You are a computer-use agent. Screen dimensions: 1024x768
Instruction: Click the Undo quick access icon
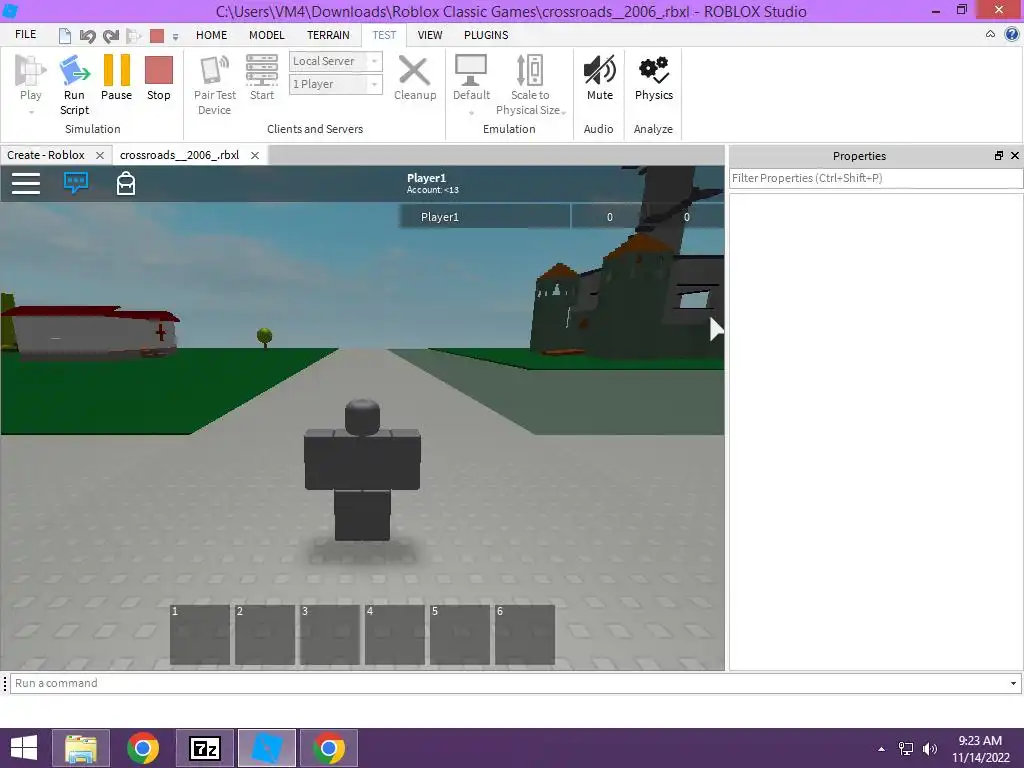click(88, 36)
